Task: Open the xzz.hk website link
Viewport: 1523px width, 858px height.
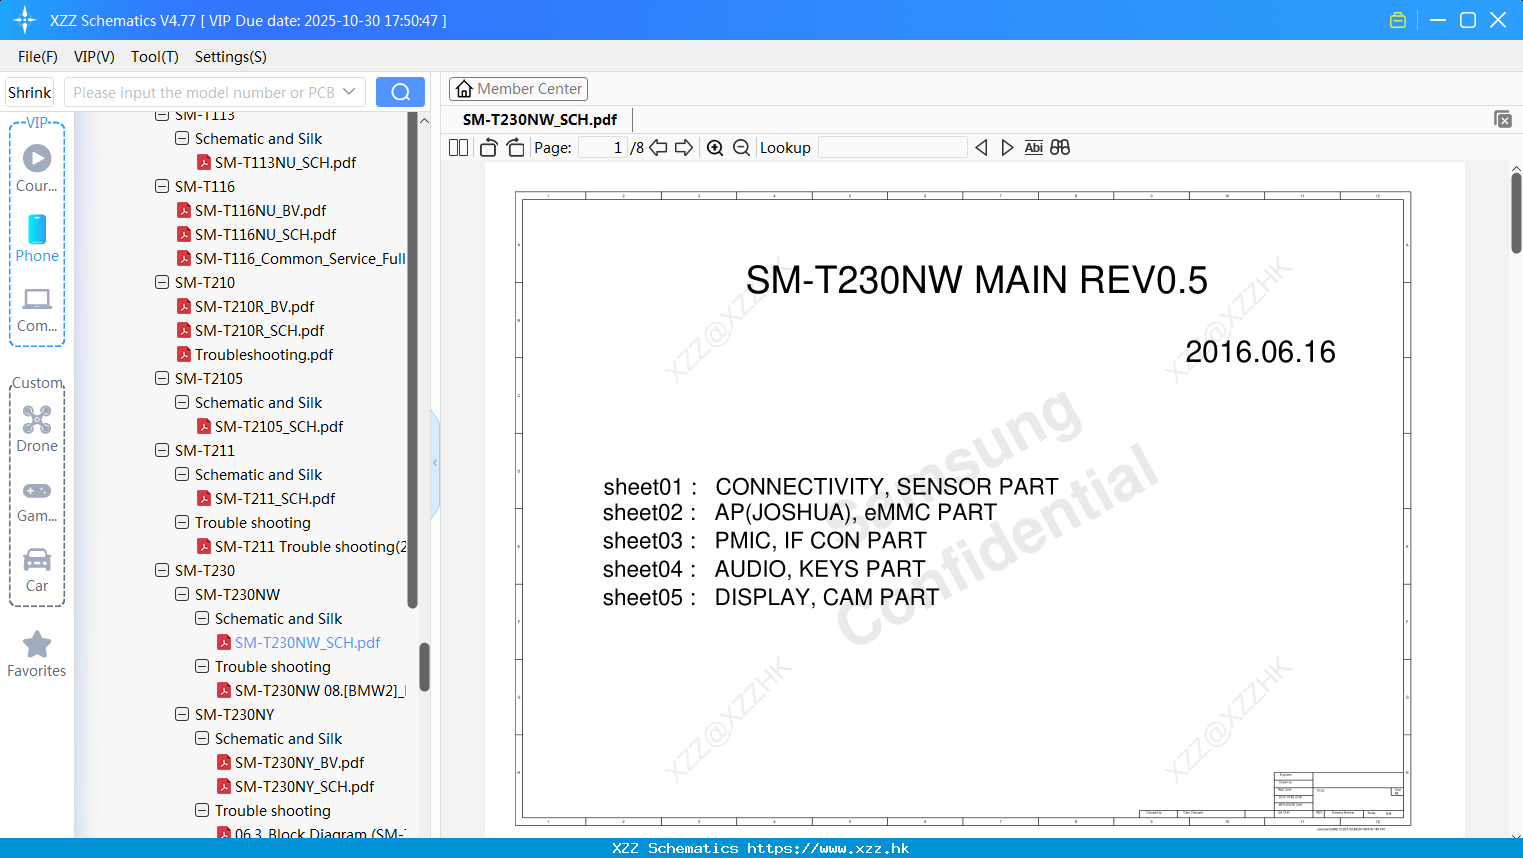Action: click(x=828, y=848)
